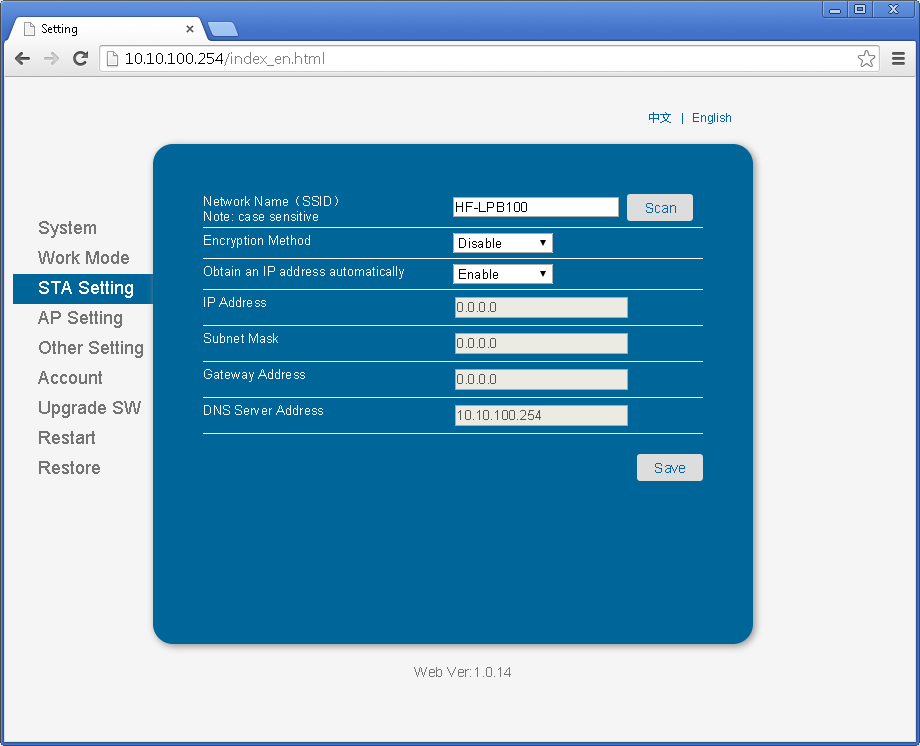Open the Obtain IP address automatically dropdown
The height and width of the screenshot is (746, 920).
tap(502, 273)
